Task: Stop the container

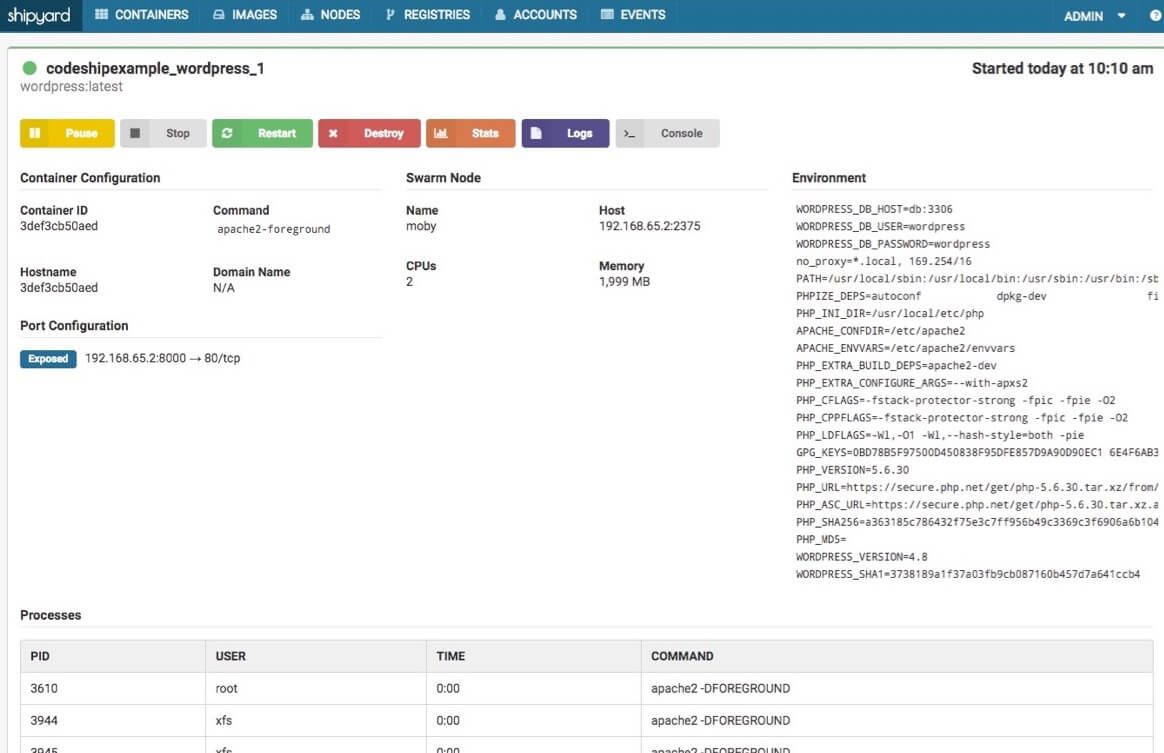Action: pos(163,133)
